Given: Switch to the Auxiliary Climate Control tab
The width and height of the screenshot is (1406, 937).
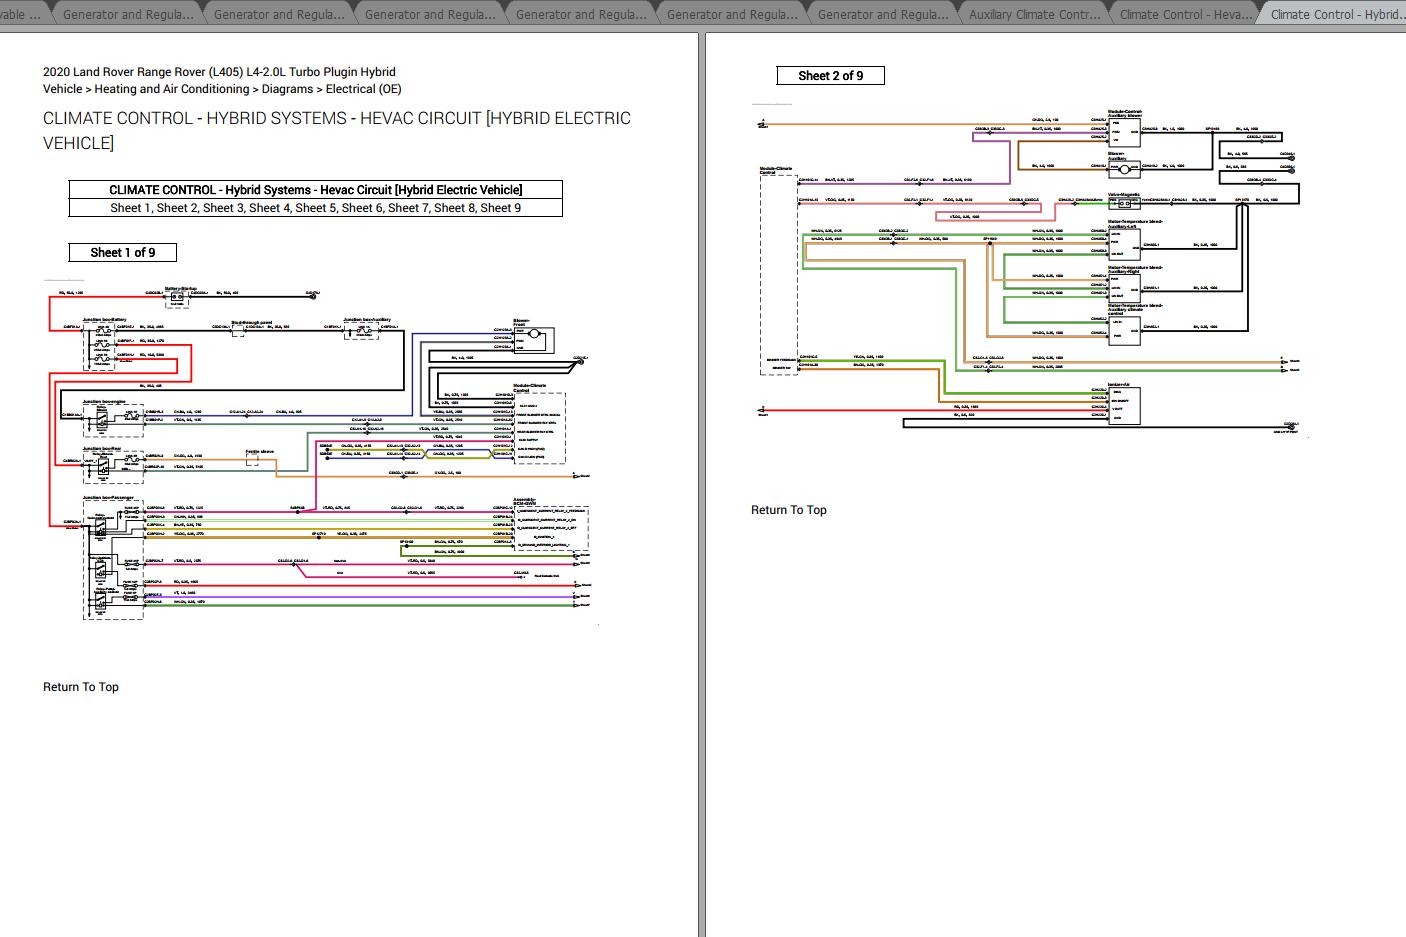Looking at the screenshot, I should 1034,15.
